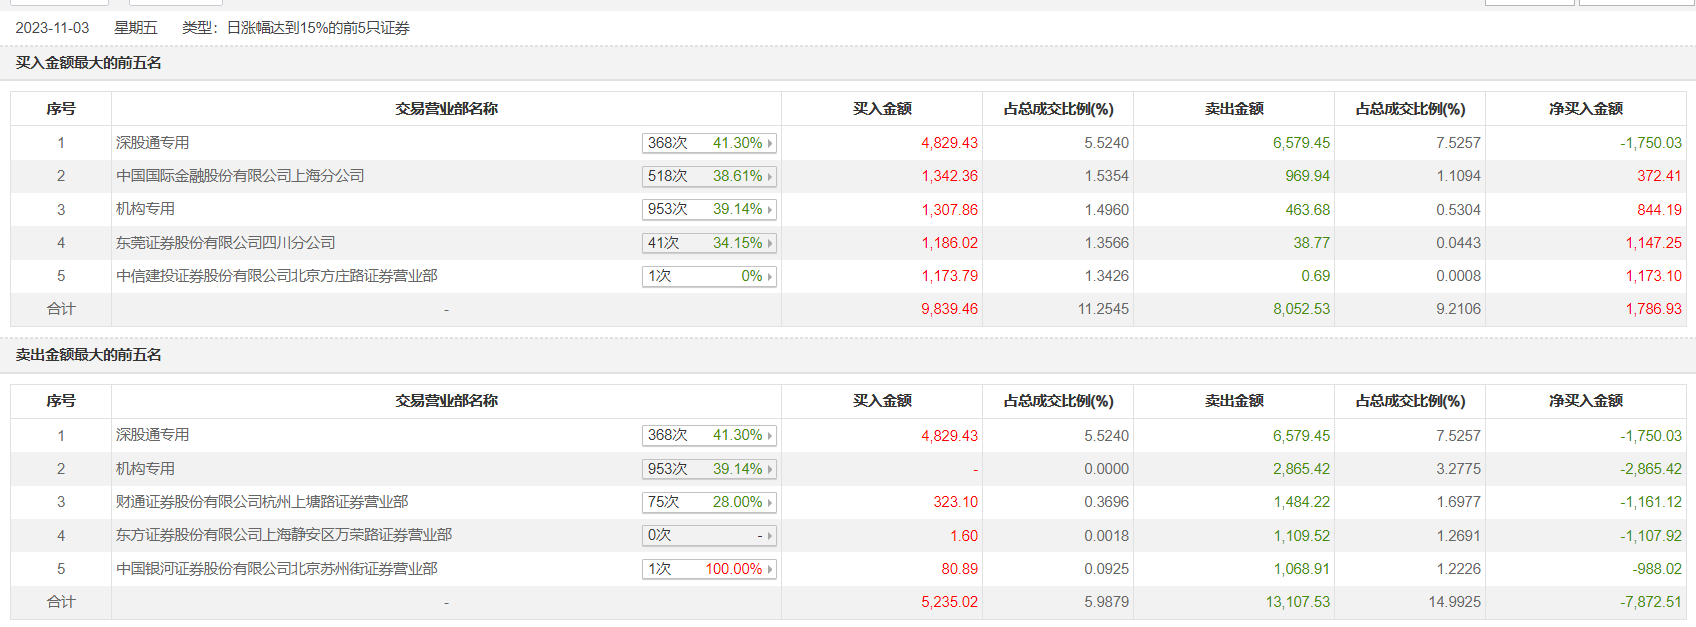Viewport: 1696px width, 627px height.
Task: Expand the 1次 0% stats box
Action: (x=709, y=276)
